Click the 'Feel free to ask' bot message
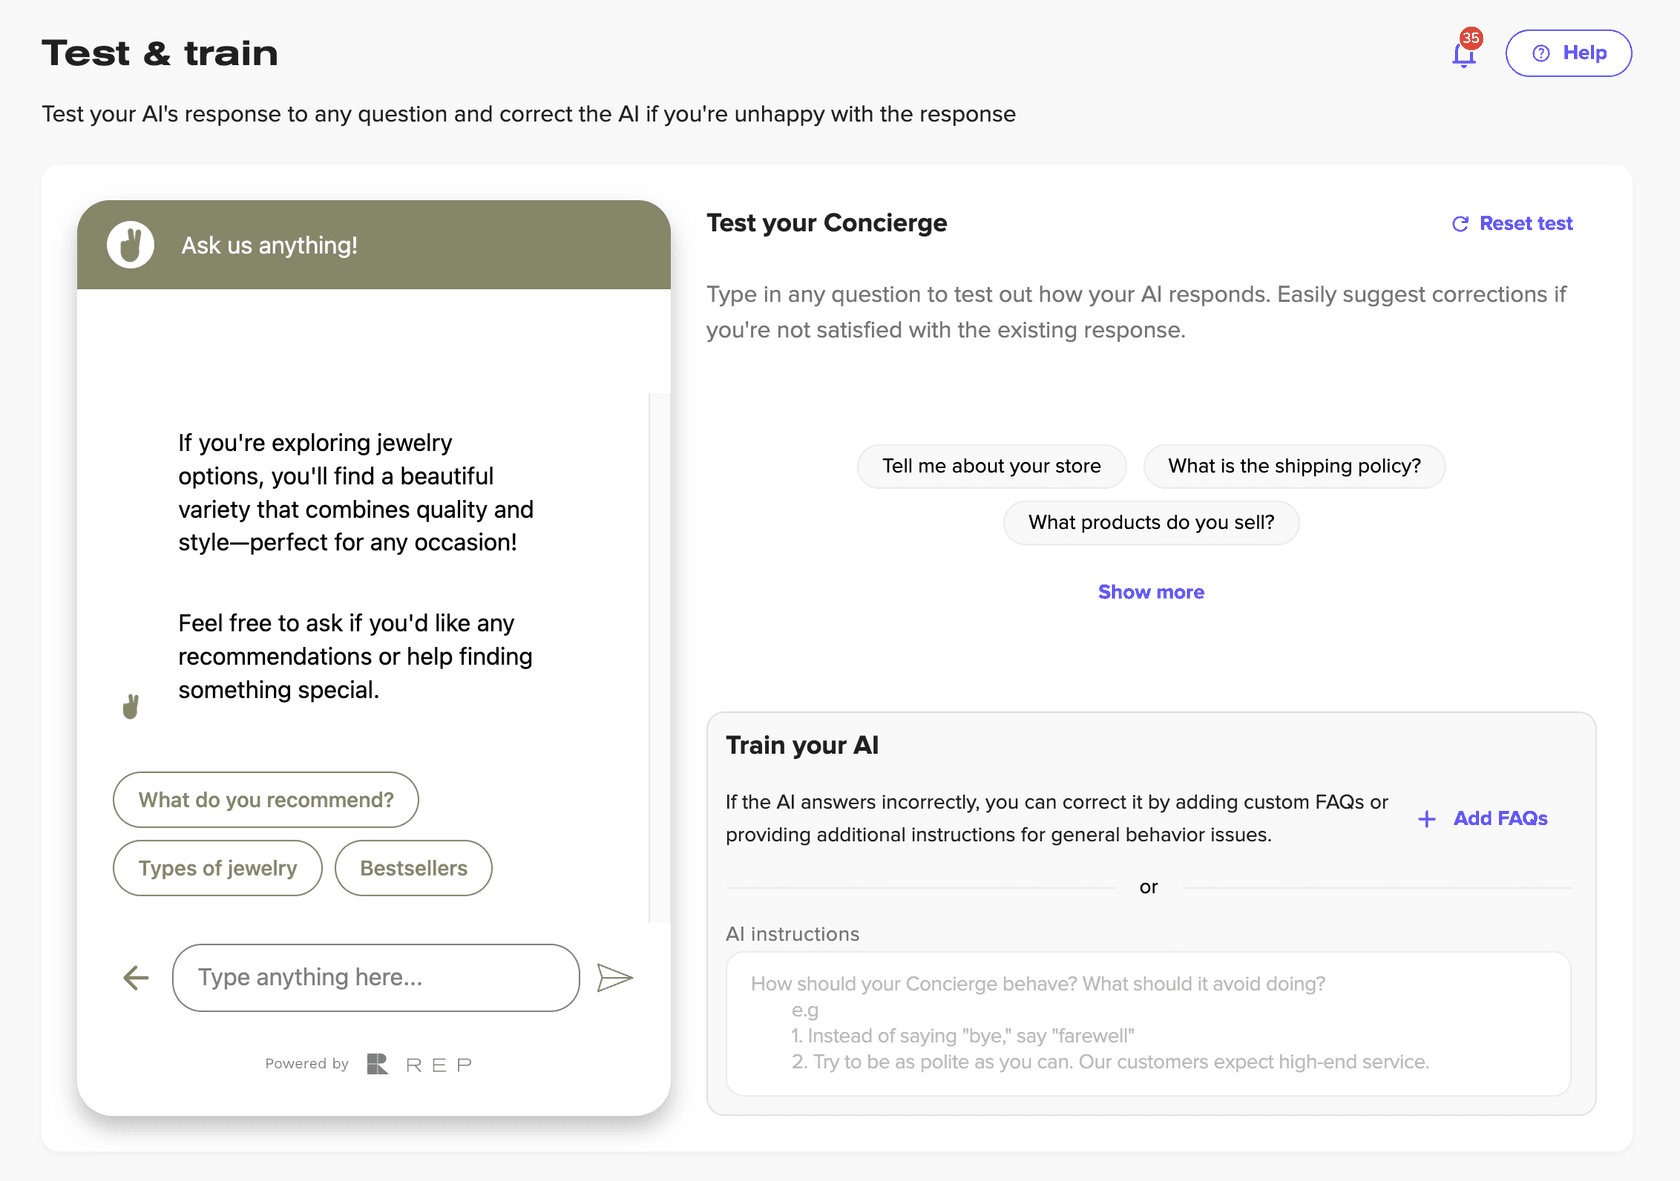Image resolution: width=1680 pixels, height=1181 pixels. (355, 656)
